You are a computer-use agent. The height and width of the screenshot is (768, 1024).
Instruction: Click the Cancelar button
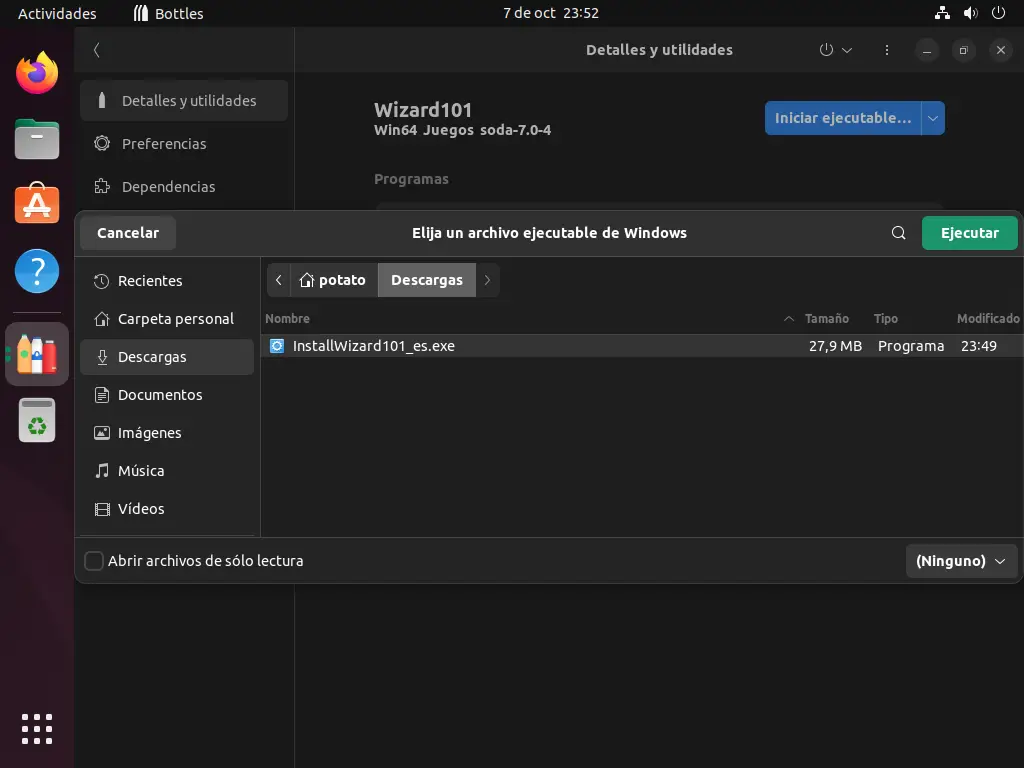point(128,232)
